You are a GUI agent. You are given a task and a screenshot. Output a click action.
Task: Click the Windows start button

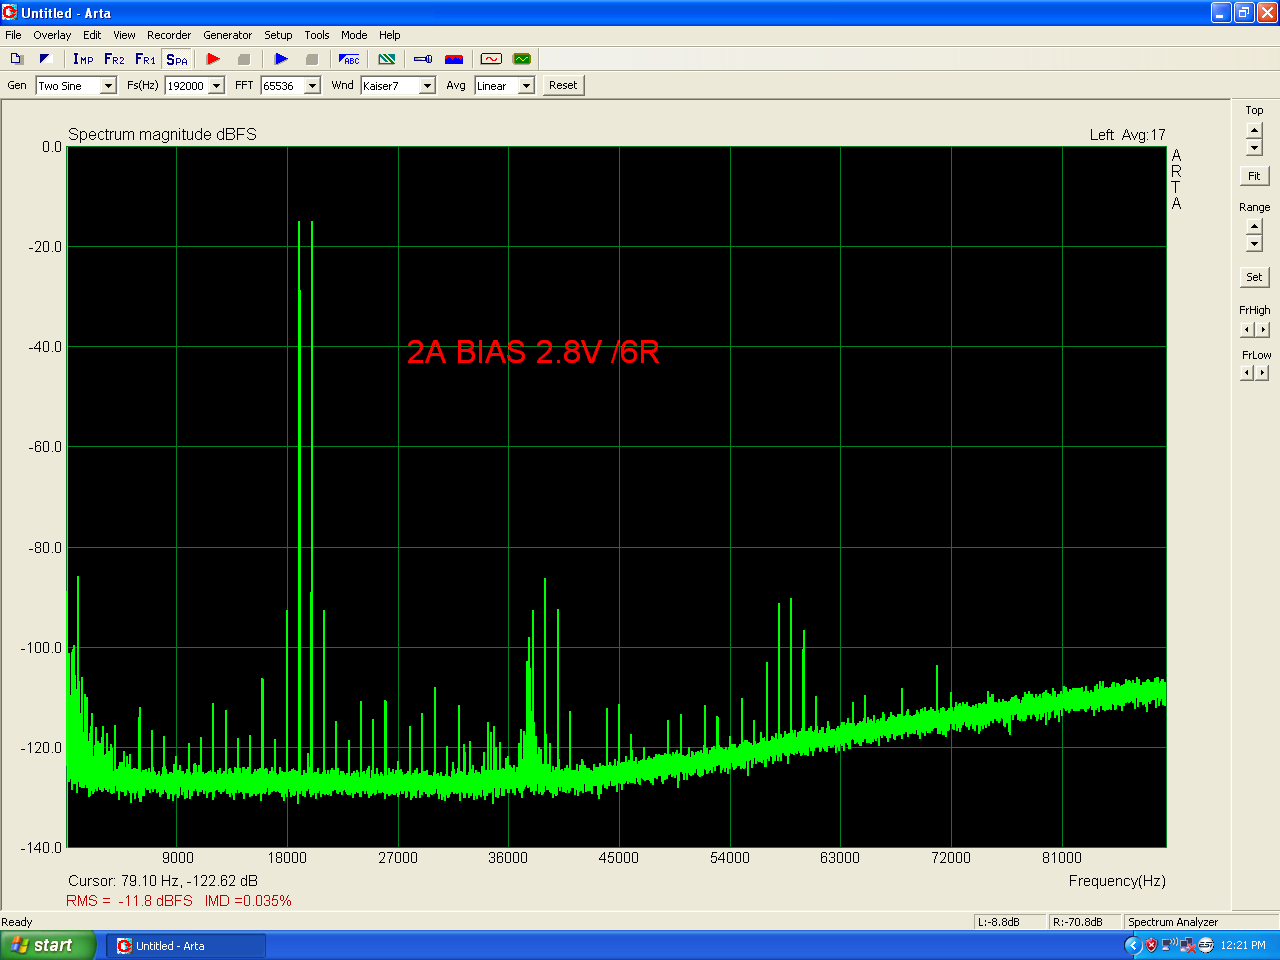pos(48,945)
